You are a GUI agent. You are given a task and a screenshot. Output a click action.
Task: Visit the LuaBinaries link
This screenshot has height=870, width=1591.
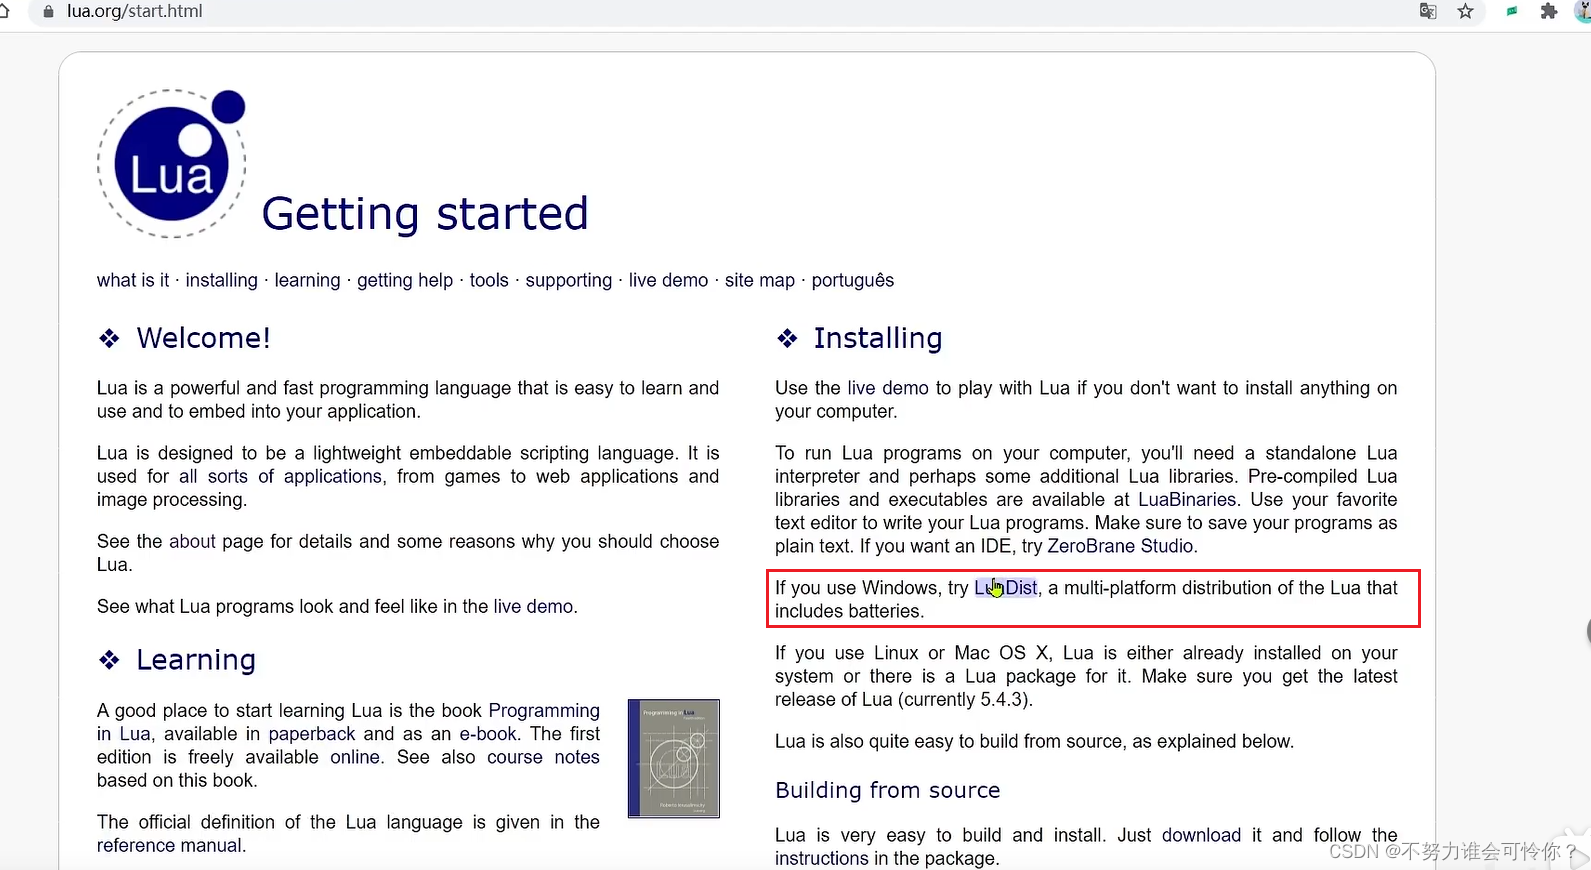[1187, 499]
